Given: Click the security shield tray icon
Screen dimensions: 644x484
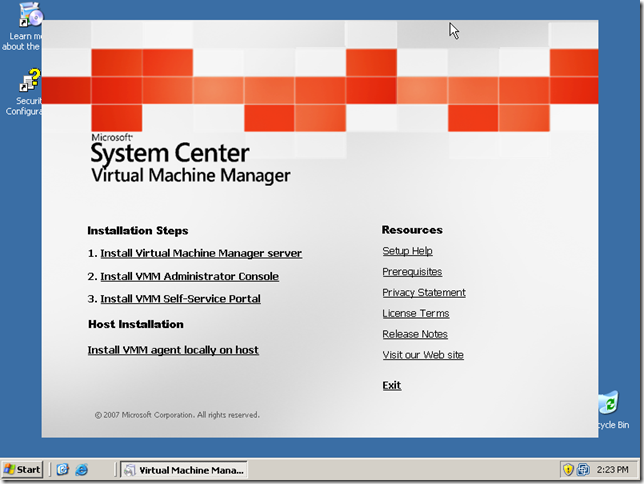Looking at the screenshot, I should (x=568, y=469).
